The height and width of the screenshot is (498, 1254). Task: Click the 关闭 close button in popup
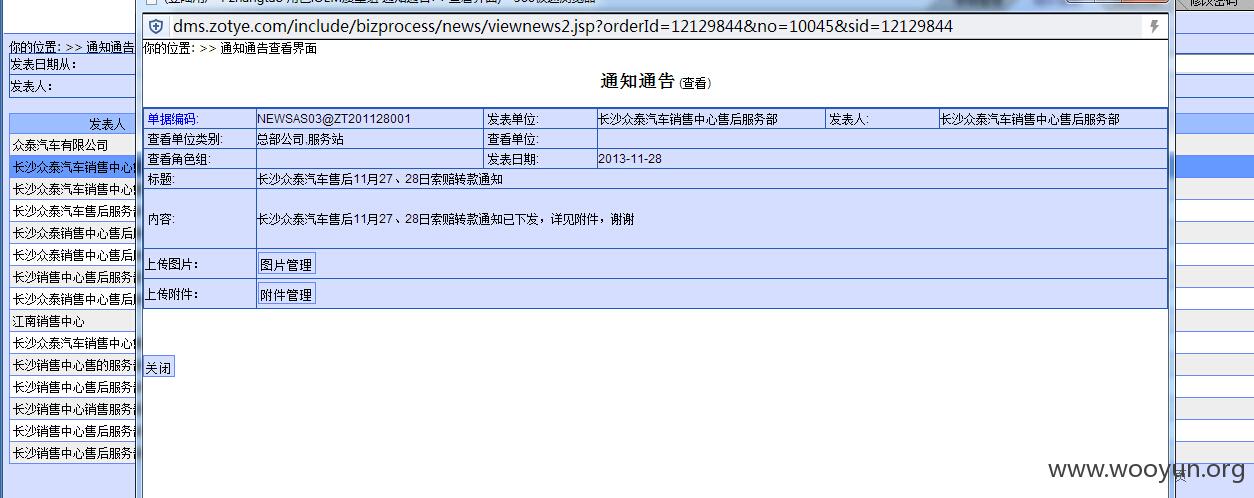tap(158, 368)
